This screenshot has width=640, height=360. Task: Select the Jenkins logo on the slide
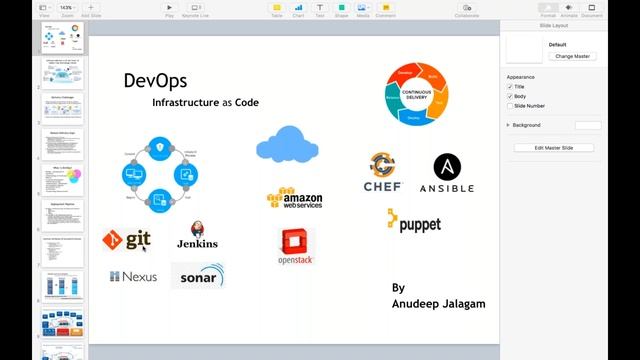pos(198,234)
